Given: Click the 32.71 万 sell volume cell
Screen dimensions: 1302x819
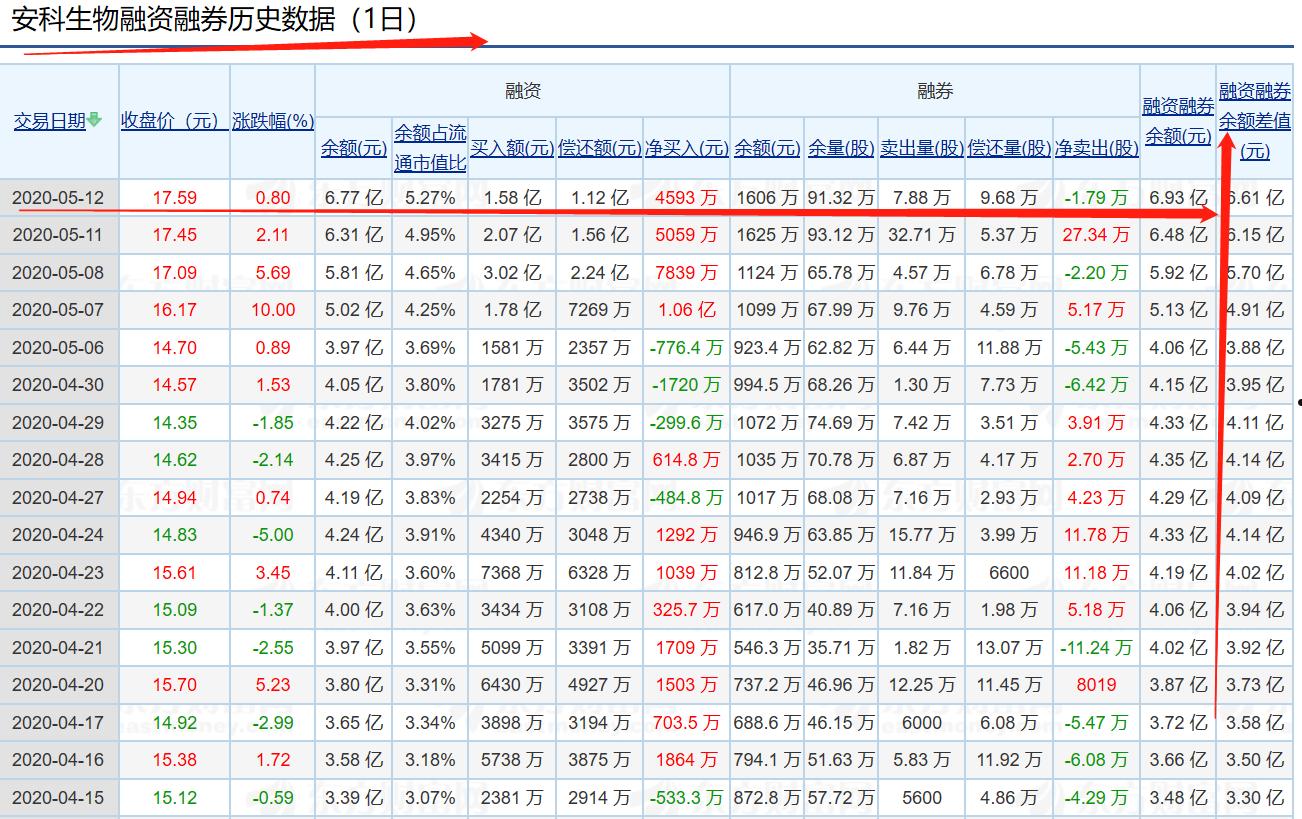Looking at the screenshot, I should 922,235.
